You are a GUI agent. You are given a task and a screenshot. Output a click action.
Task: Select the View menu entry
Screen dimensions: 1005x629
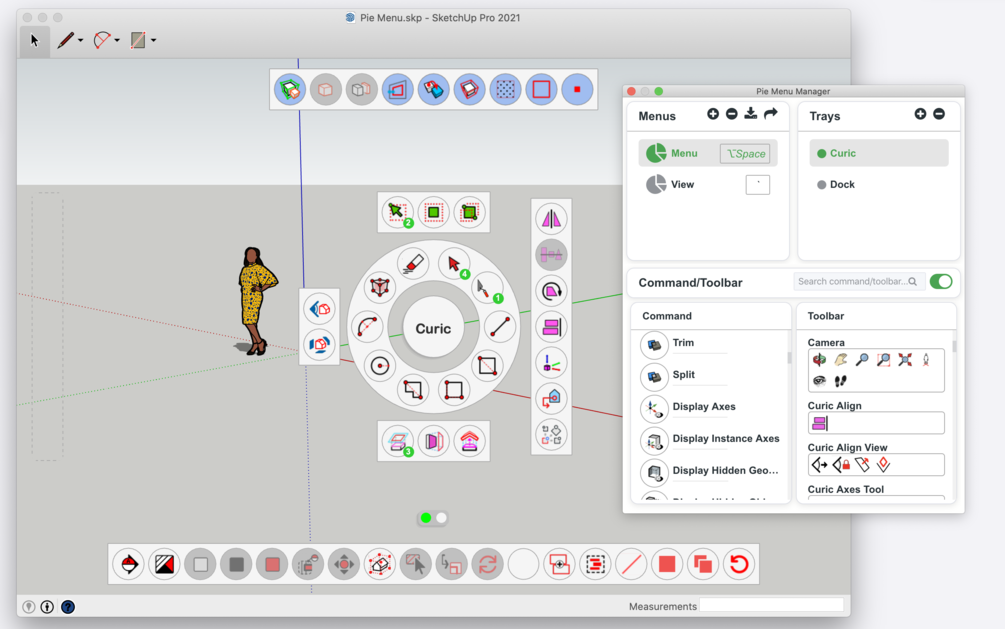[683, 185]
